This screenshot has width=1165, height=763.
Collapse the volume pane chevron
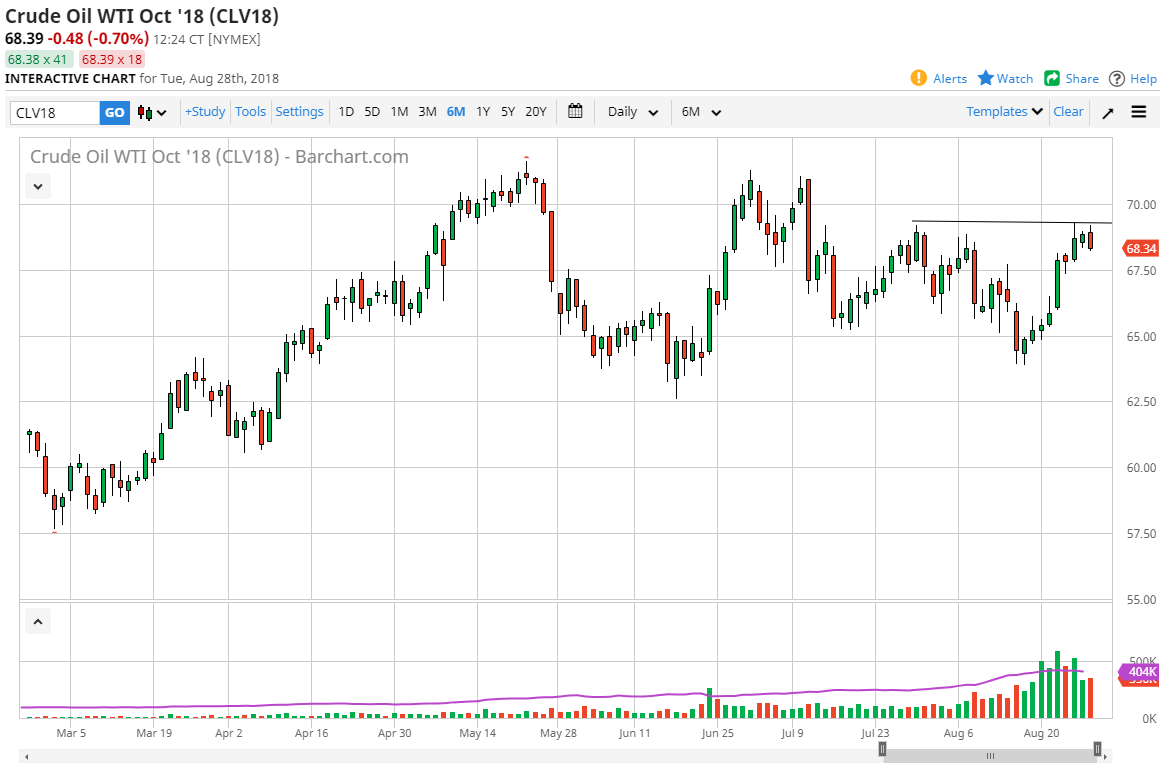point(38,622)
